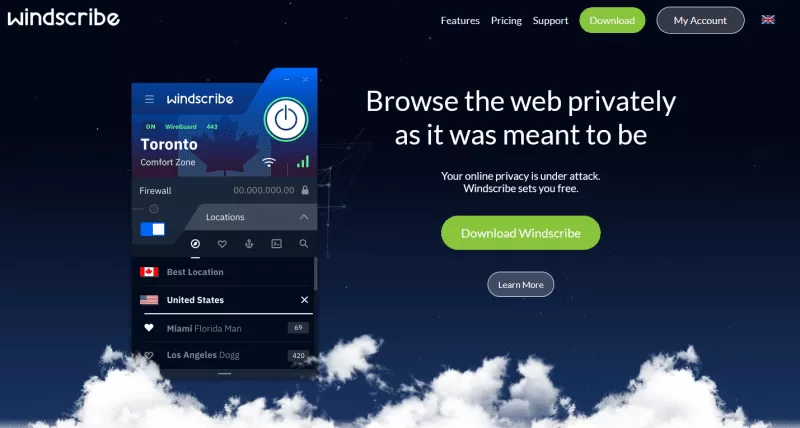Select the compass all-locations tab icon
Screen dimensions: 800x428
coord(195,244)
